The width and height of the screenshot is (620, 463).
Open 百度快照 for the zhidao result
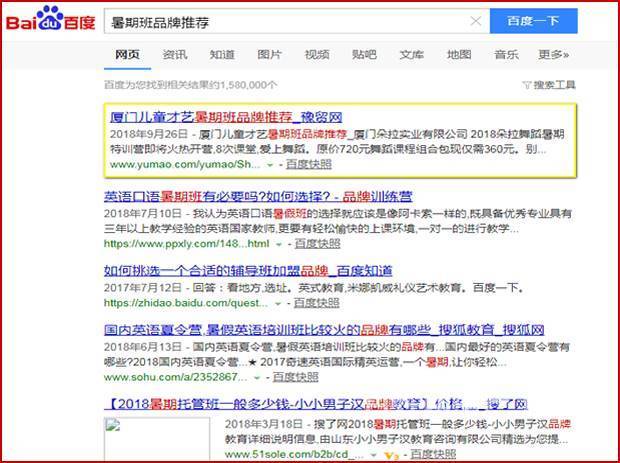[316, 303]
